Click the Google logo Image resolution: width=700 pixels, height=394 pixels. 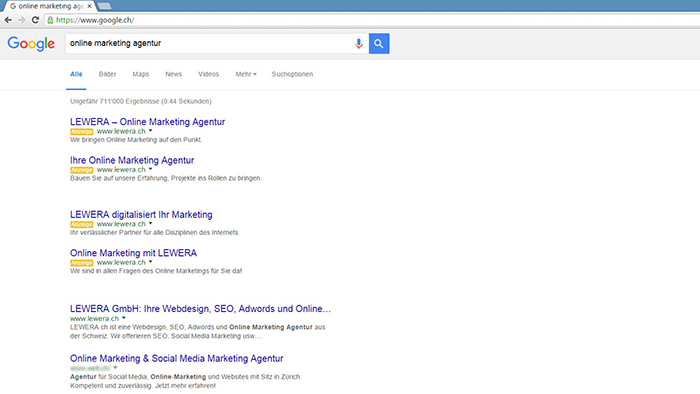31,44
